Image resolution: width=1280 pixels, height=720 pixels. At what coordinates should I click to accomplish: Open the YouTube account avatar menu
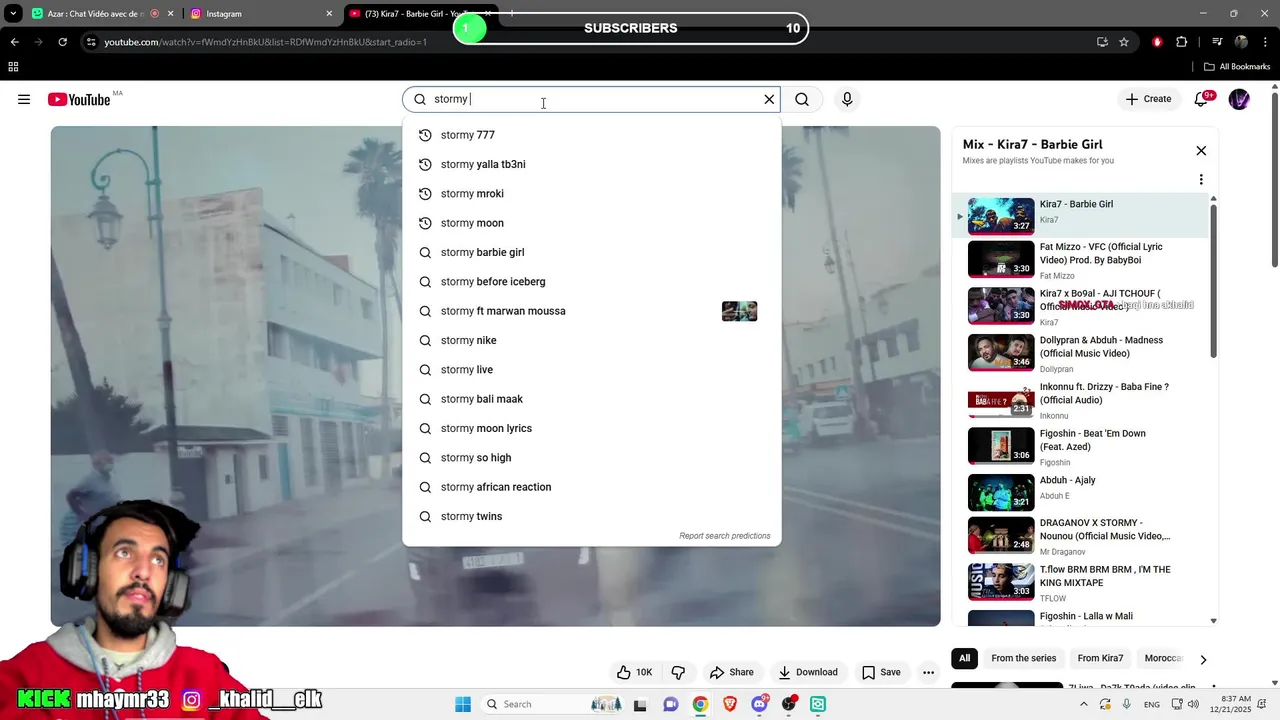[1239, 99]
